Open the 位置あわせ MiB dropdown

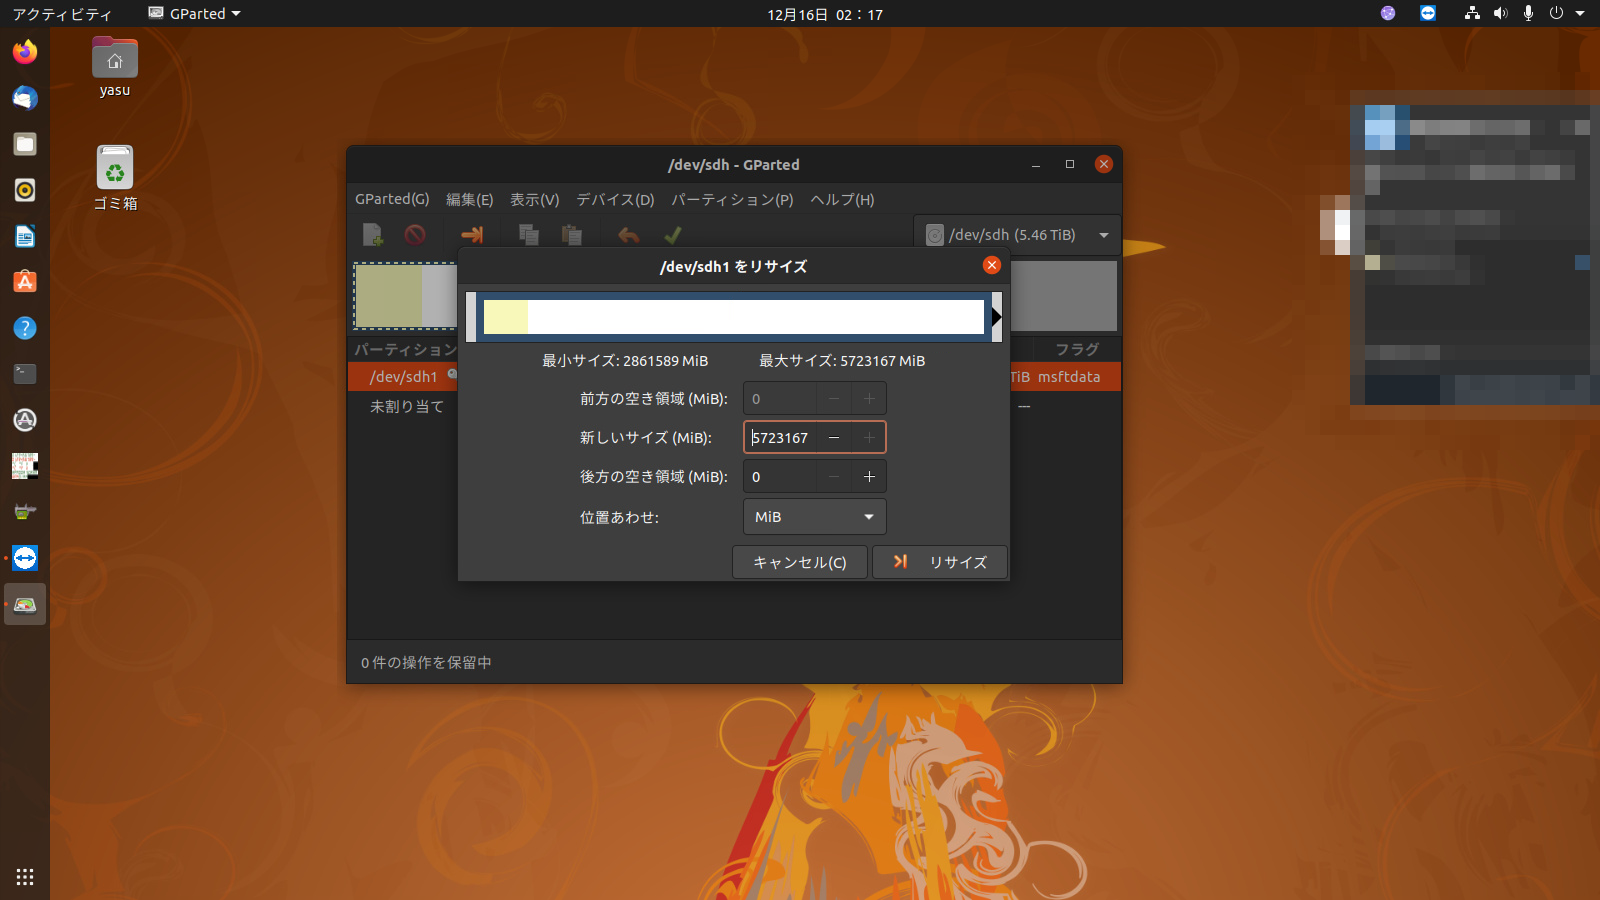click(x=814, y=517)
